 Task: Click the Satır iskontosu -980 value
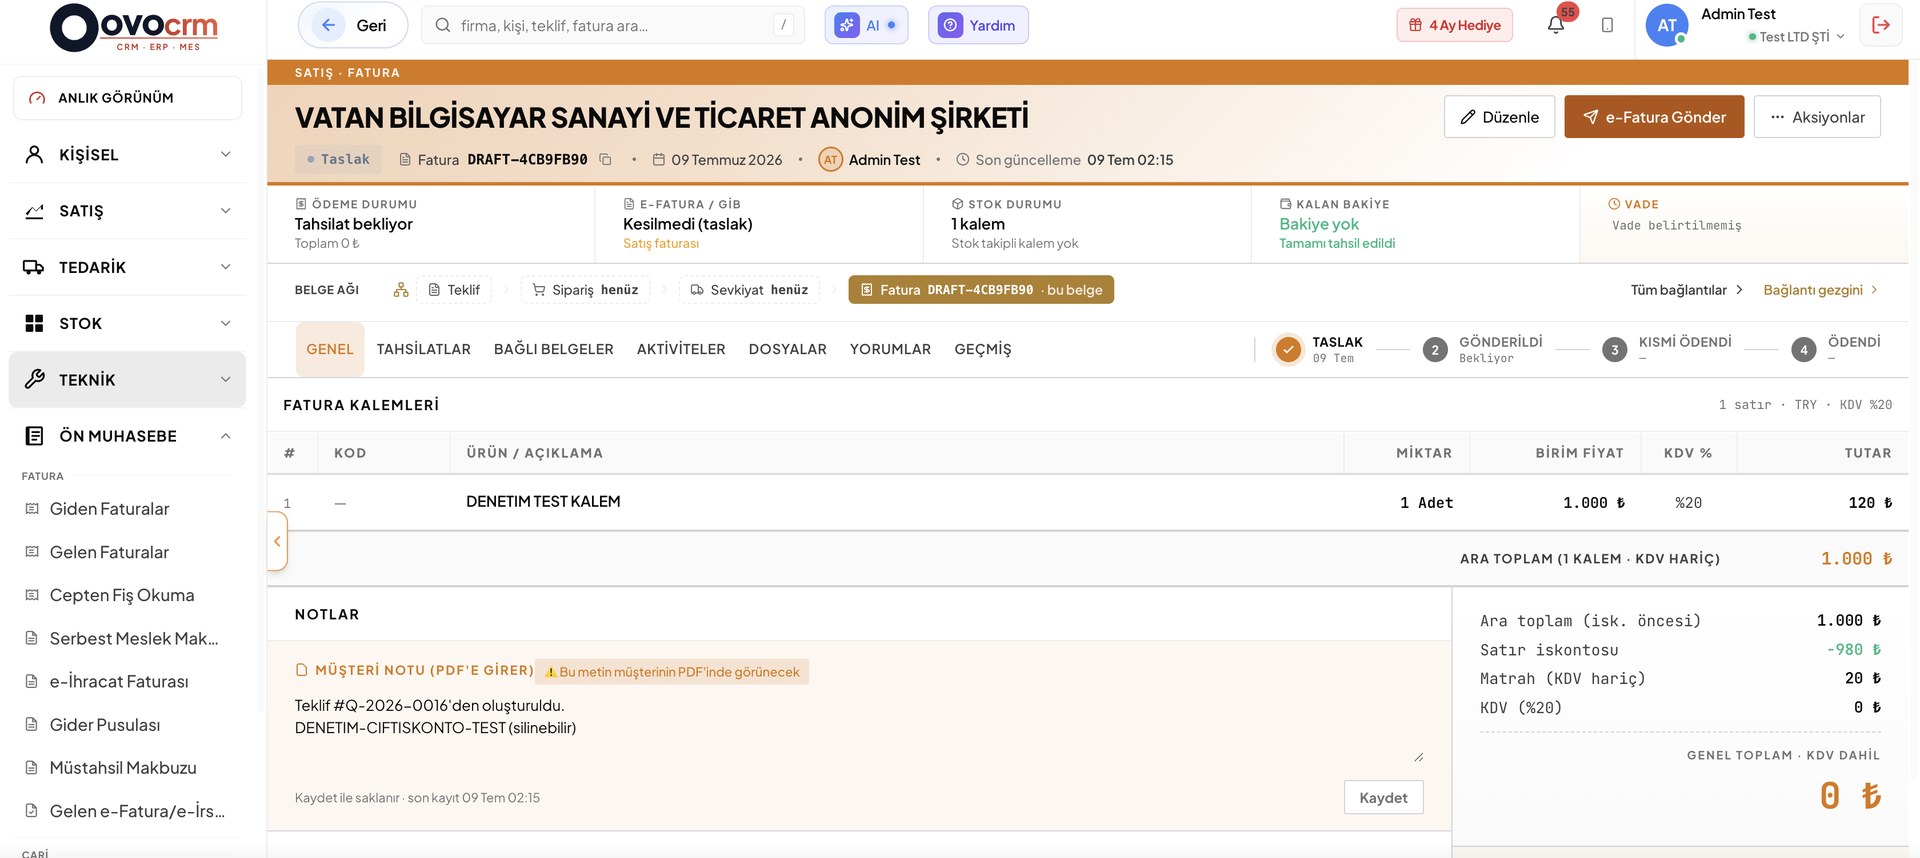click(x=1853, y=650)
